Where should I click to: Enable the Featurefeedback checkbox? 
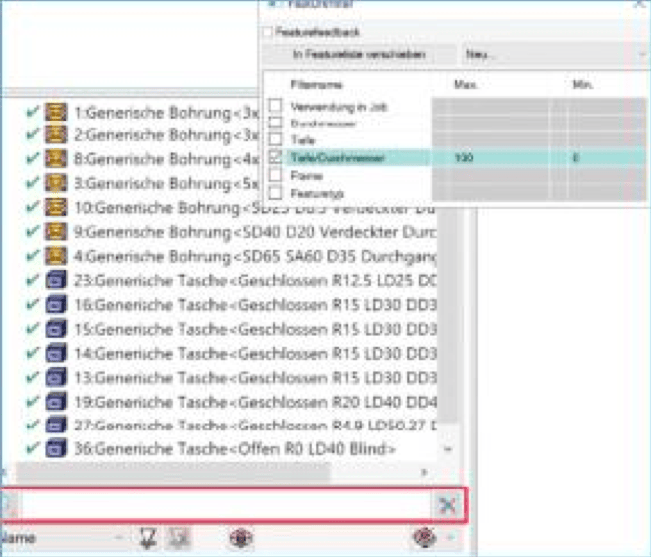click(268, 32)
